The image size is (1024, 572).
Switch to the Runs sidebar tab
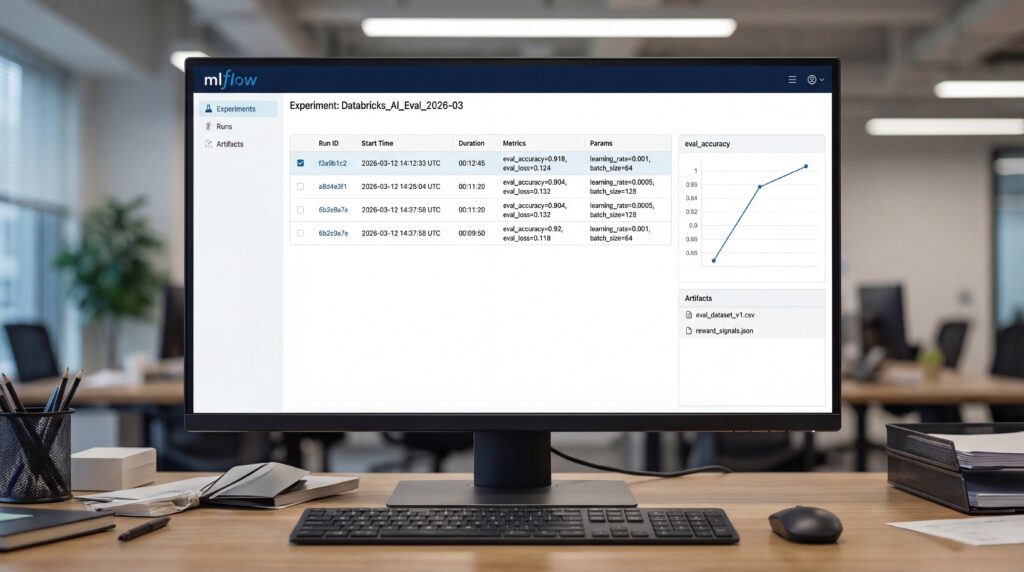[224, 127]
